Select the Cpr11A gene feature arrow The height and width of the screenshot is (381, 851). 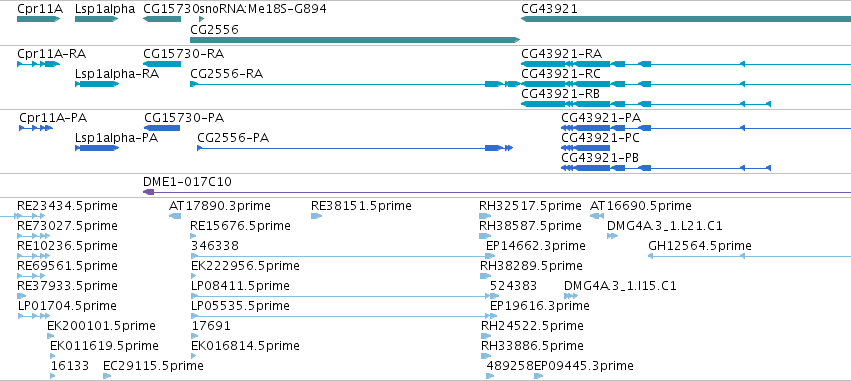tap(39, 19)
